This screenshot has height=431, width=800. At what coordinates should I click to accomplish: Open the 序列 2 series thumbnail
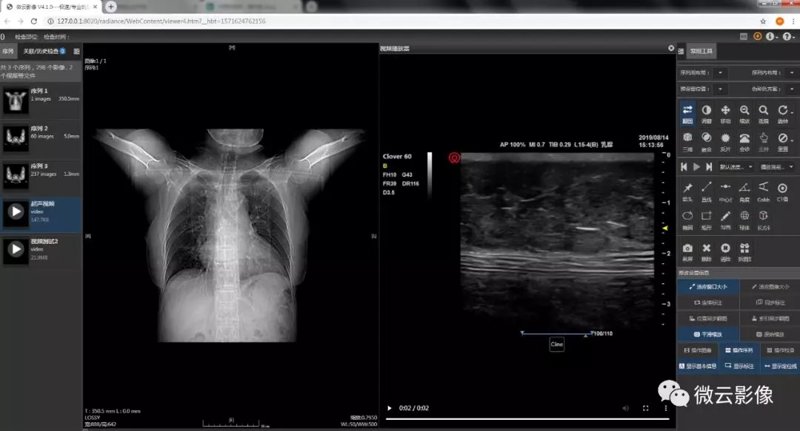(41, 138)
